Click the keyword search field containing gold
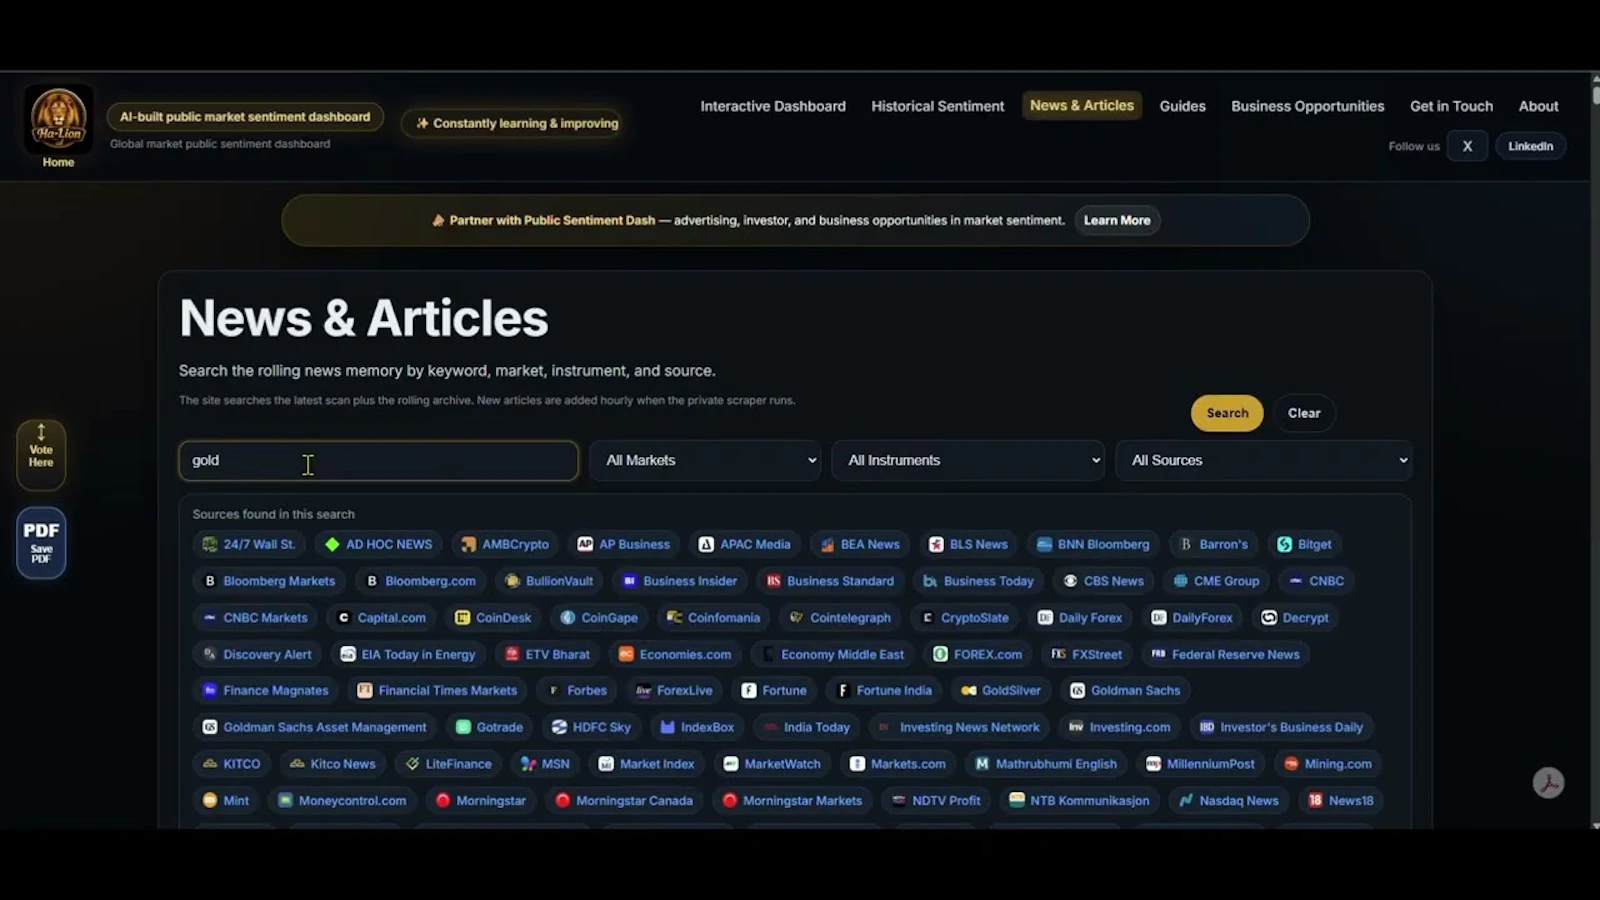The height and width of the screenshot is (900, 1600). (x=378, y=461)
